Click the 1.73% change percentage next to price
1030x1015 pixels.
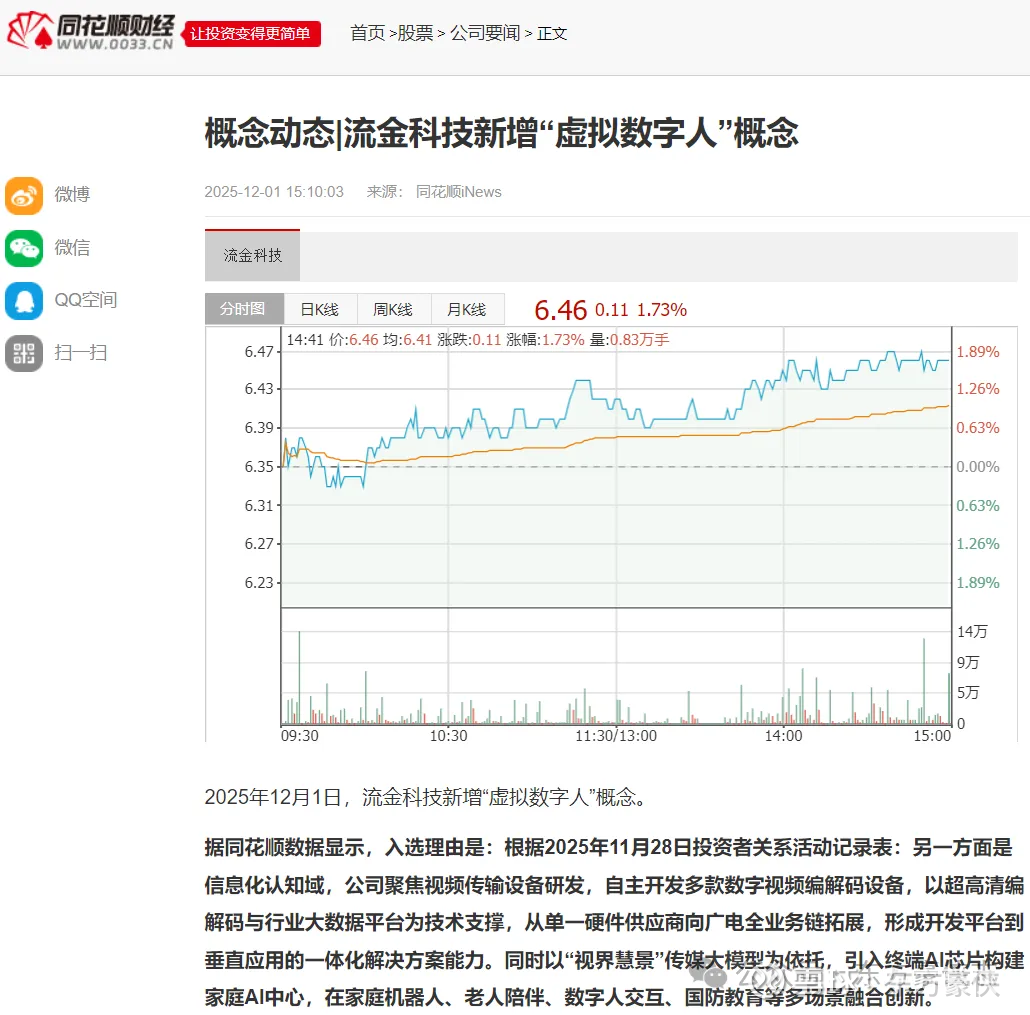(x=662, y=310)
